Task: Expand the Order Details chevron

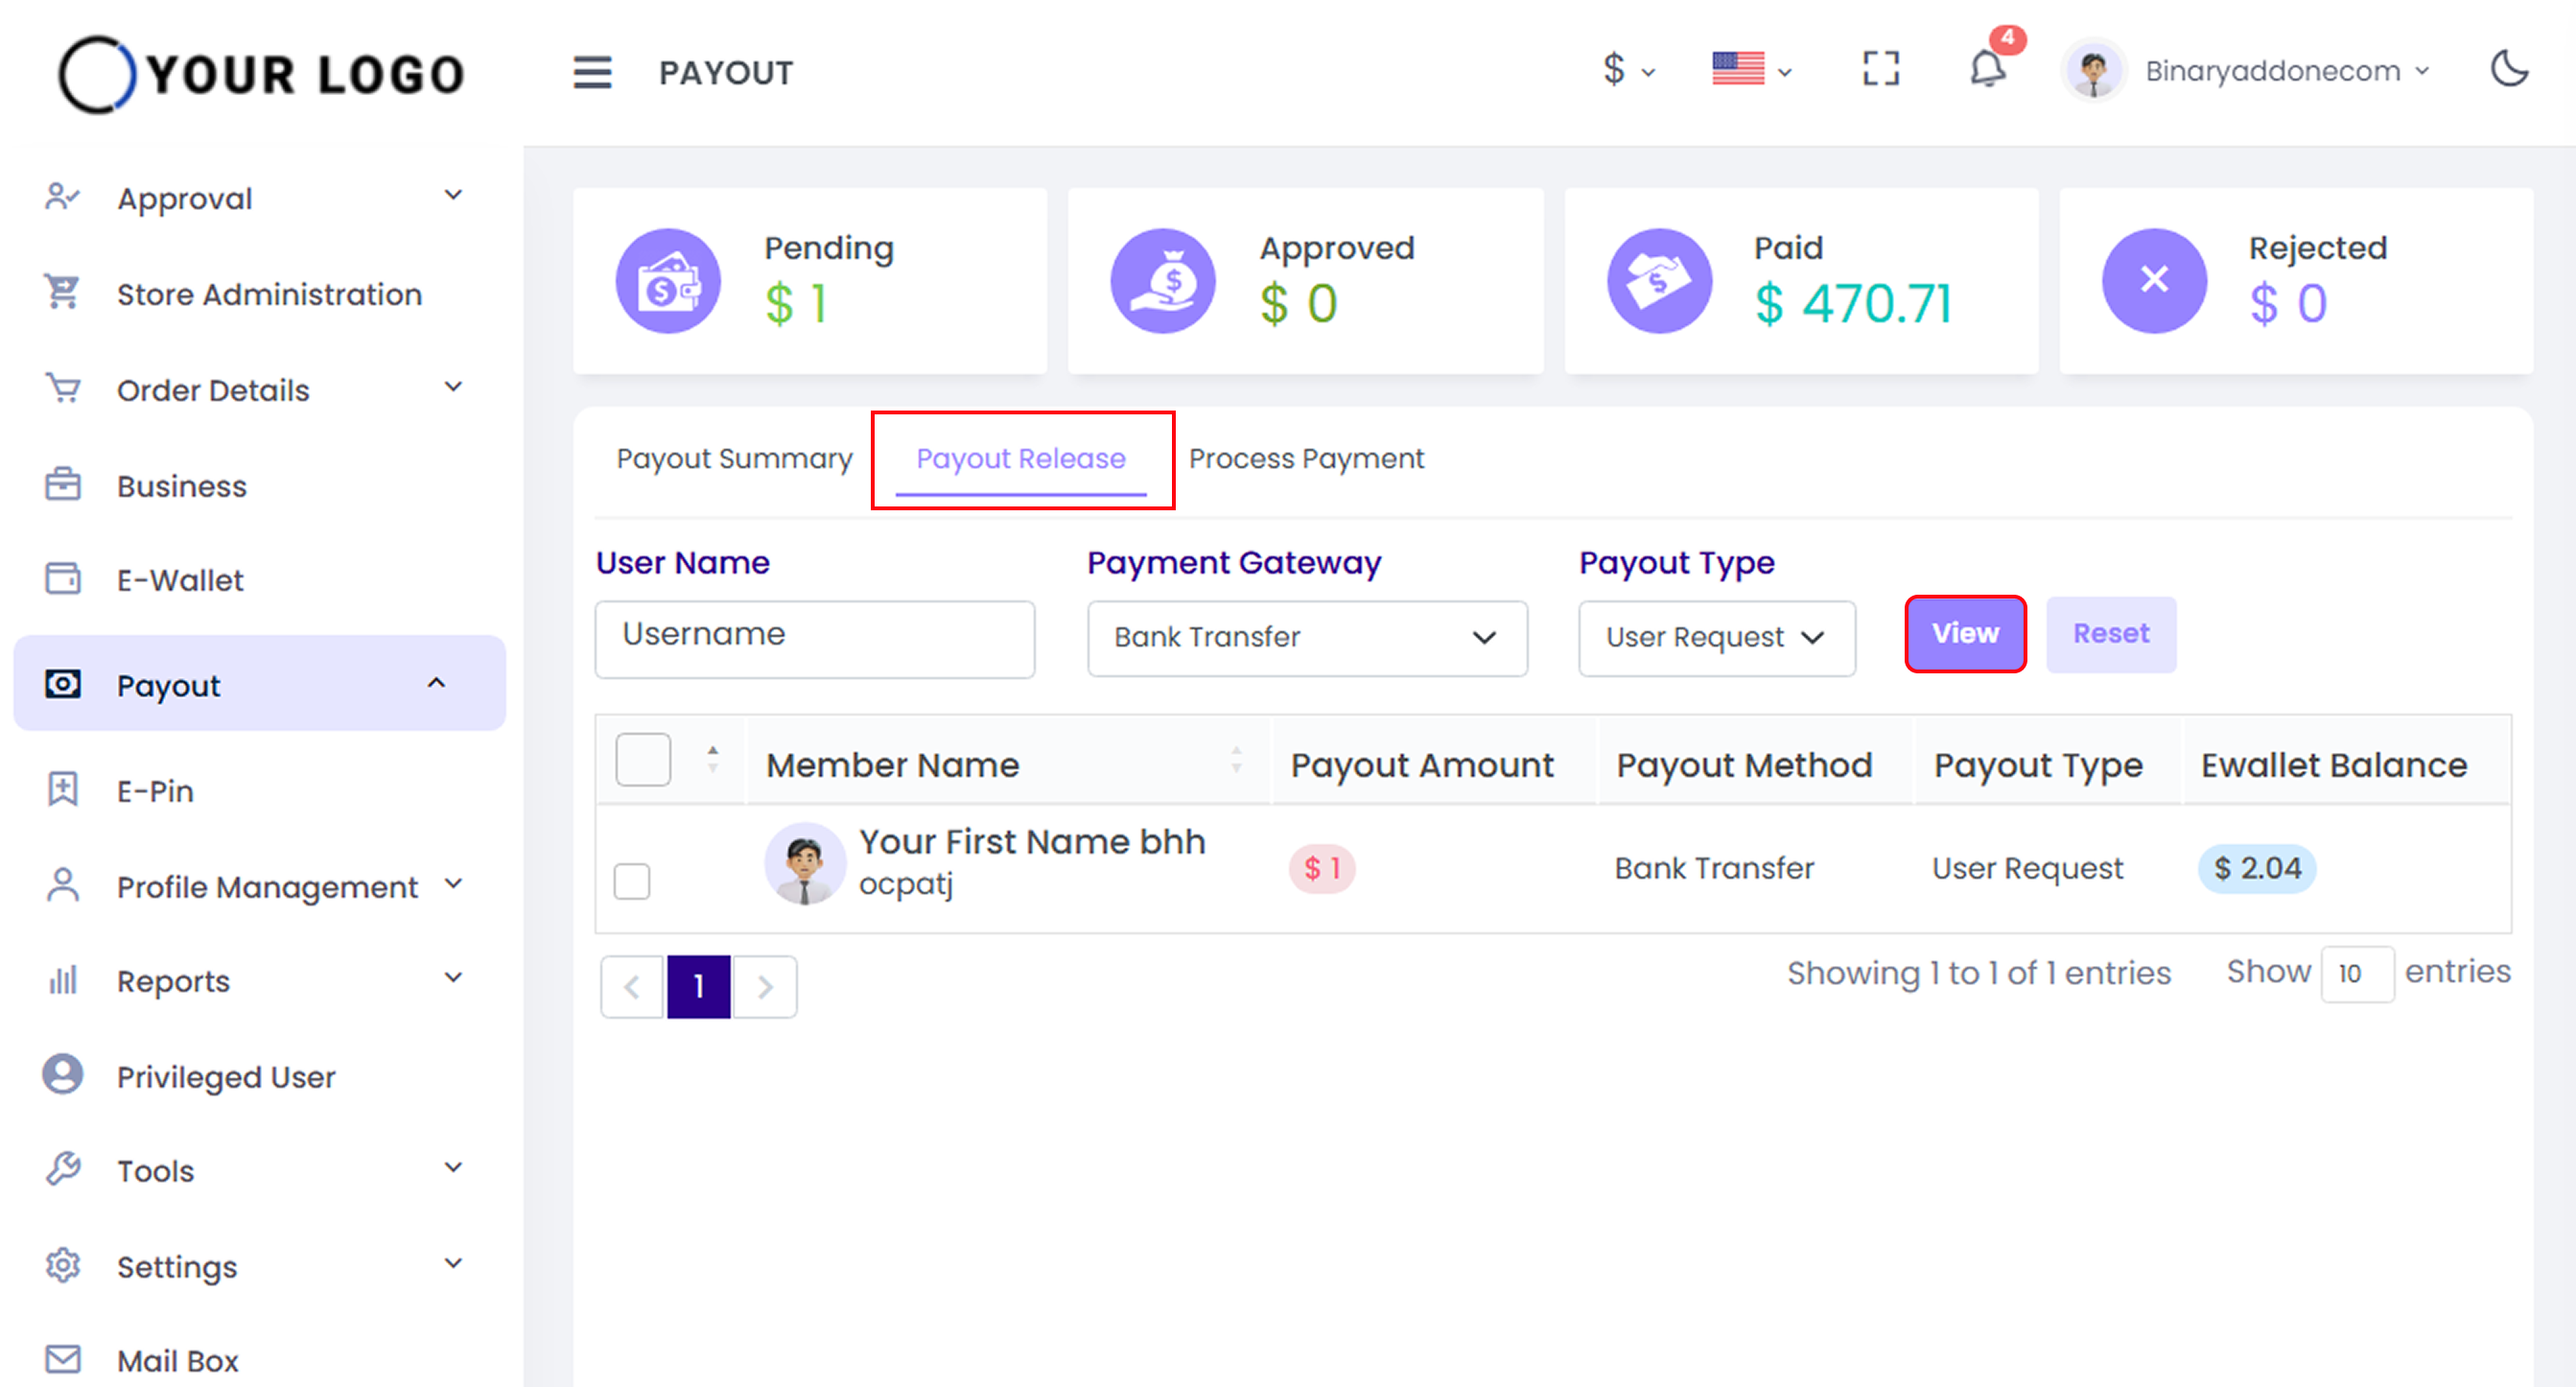Action: [x=453, y=387]
